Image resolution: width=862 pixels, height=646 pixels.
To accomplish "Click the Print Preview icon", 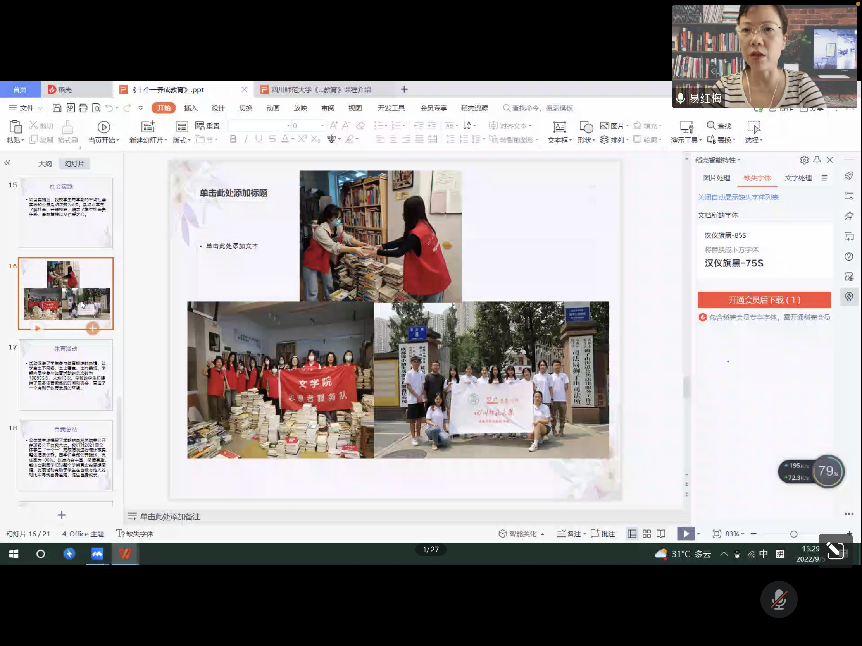I will 96,108.
